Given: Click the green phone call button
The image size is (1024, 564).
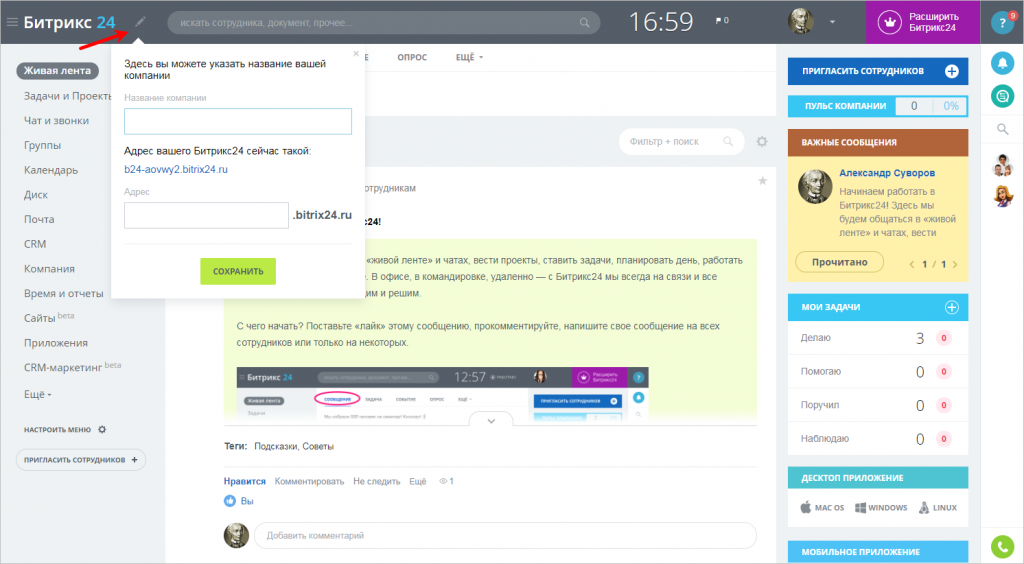Looking at the screenshot, I should [1001, 546].
